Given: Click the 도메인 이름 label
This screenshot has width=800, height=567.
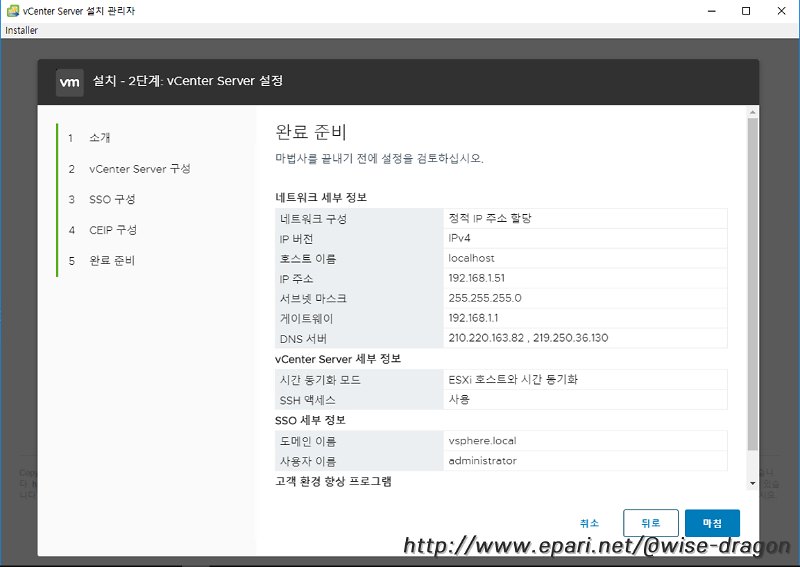Looking at the screenshot, I should click(308, 441).
